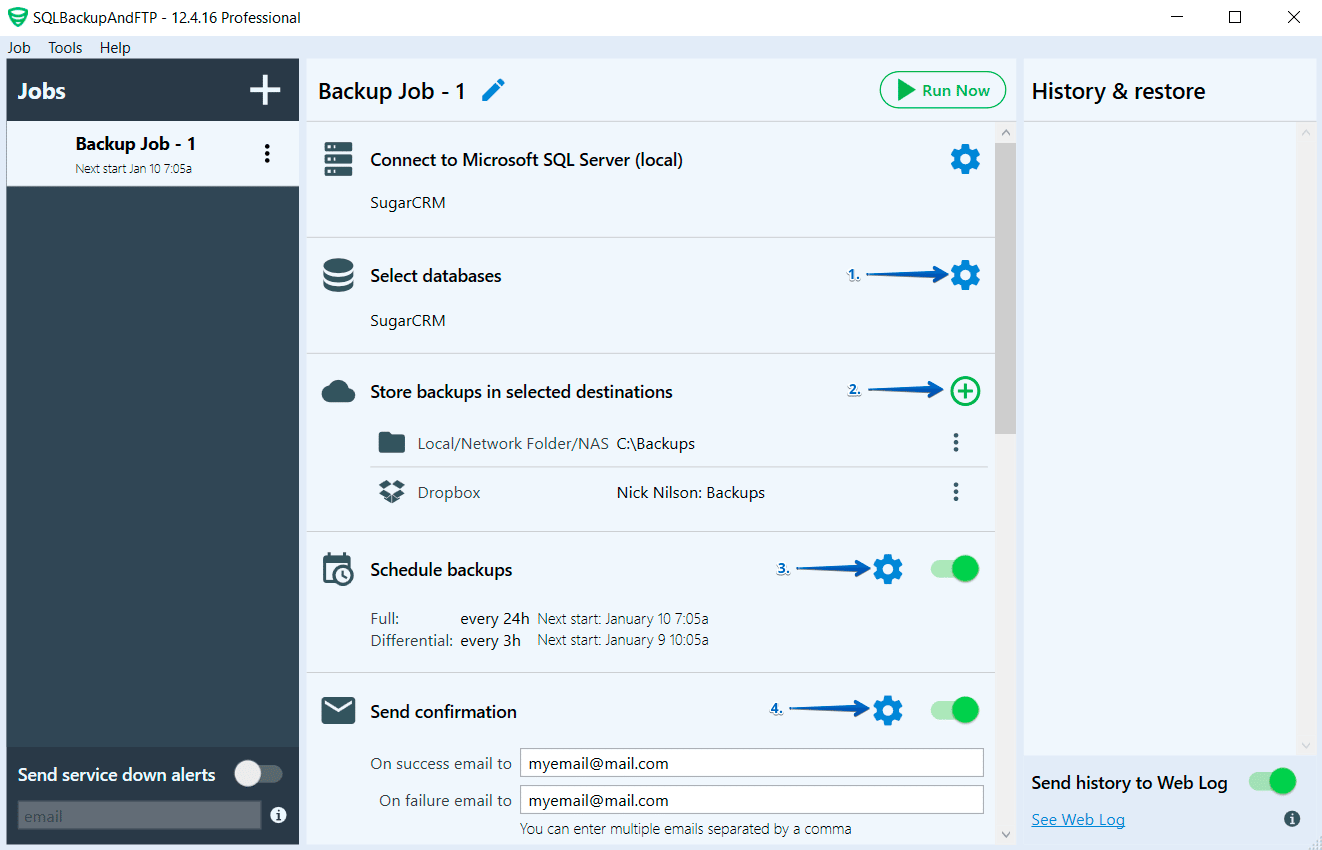1322x850 pixels.
Task: Click the C:\Backups folder path
Action: coord(656,443)
